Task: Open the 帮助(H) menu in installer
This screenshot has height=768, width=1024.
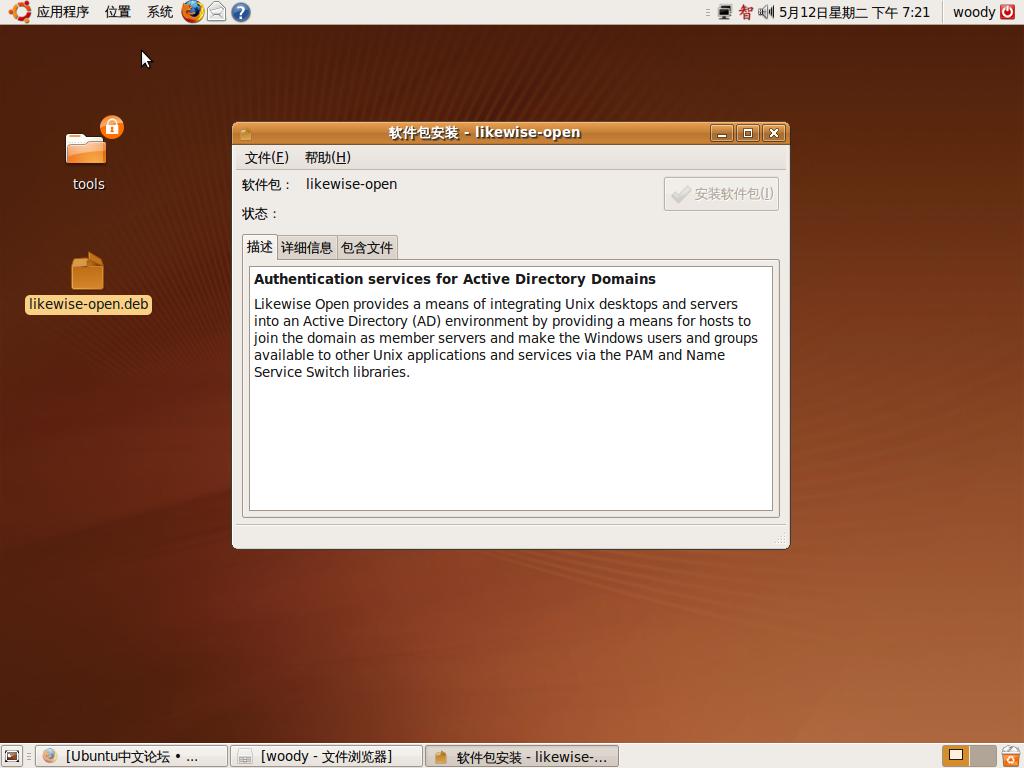Action: 327,157
